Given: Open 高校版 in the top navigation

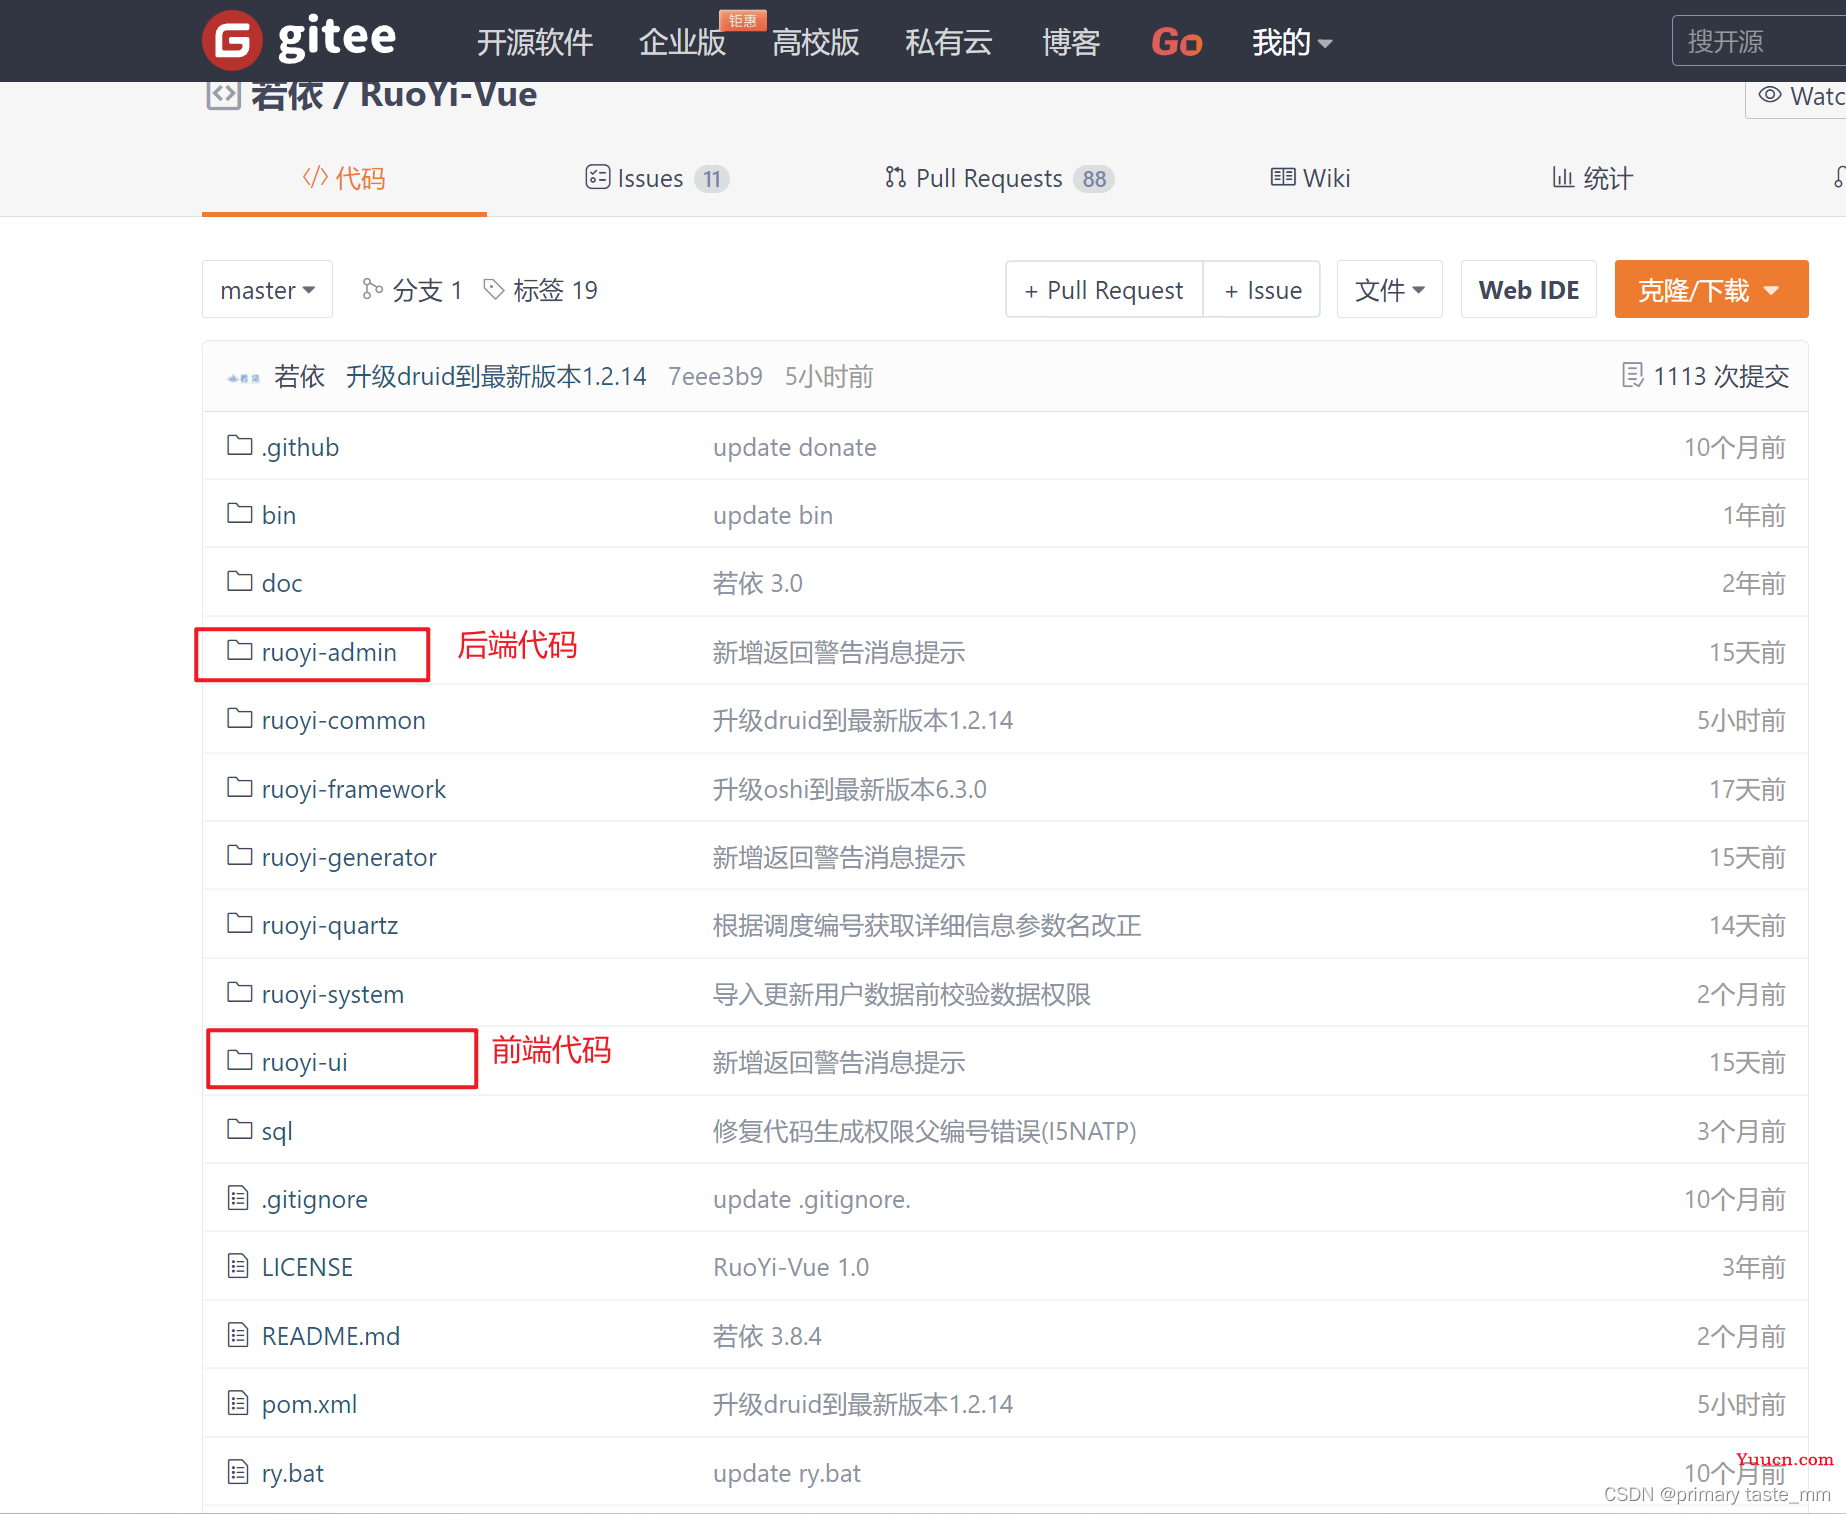Looking at the screenshot, I should pos(815,42).
